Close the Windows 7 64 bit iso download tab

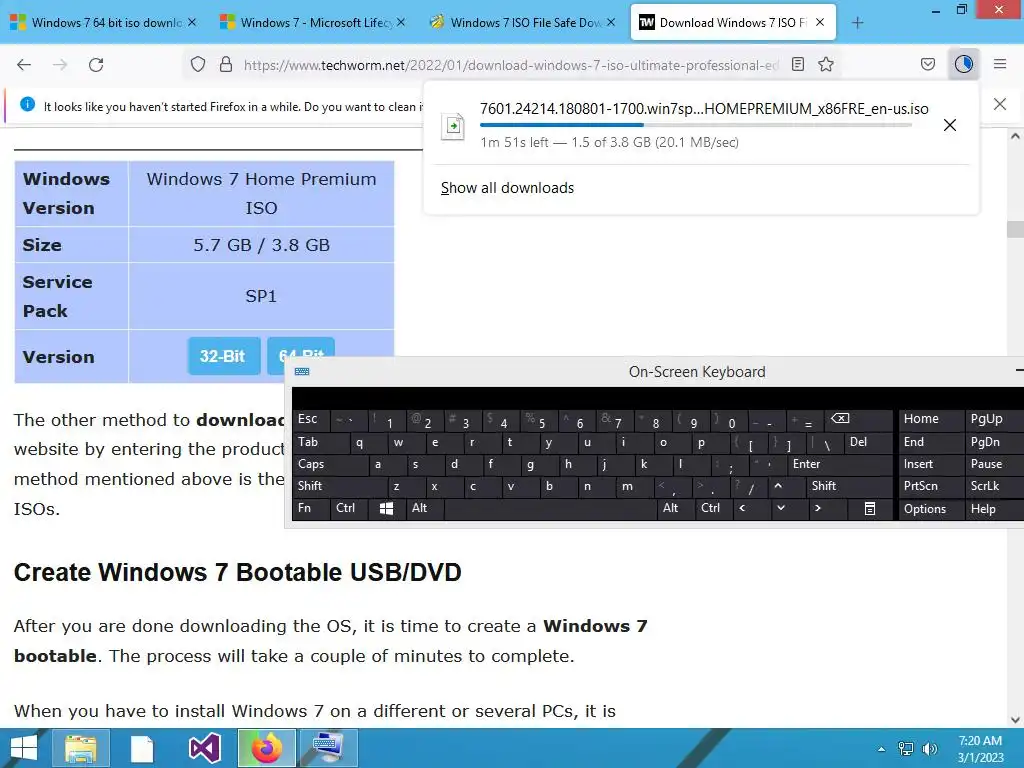192,22
